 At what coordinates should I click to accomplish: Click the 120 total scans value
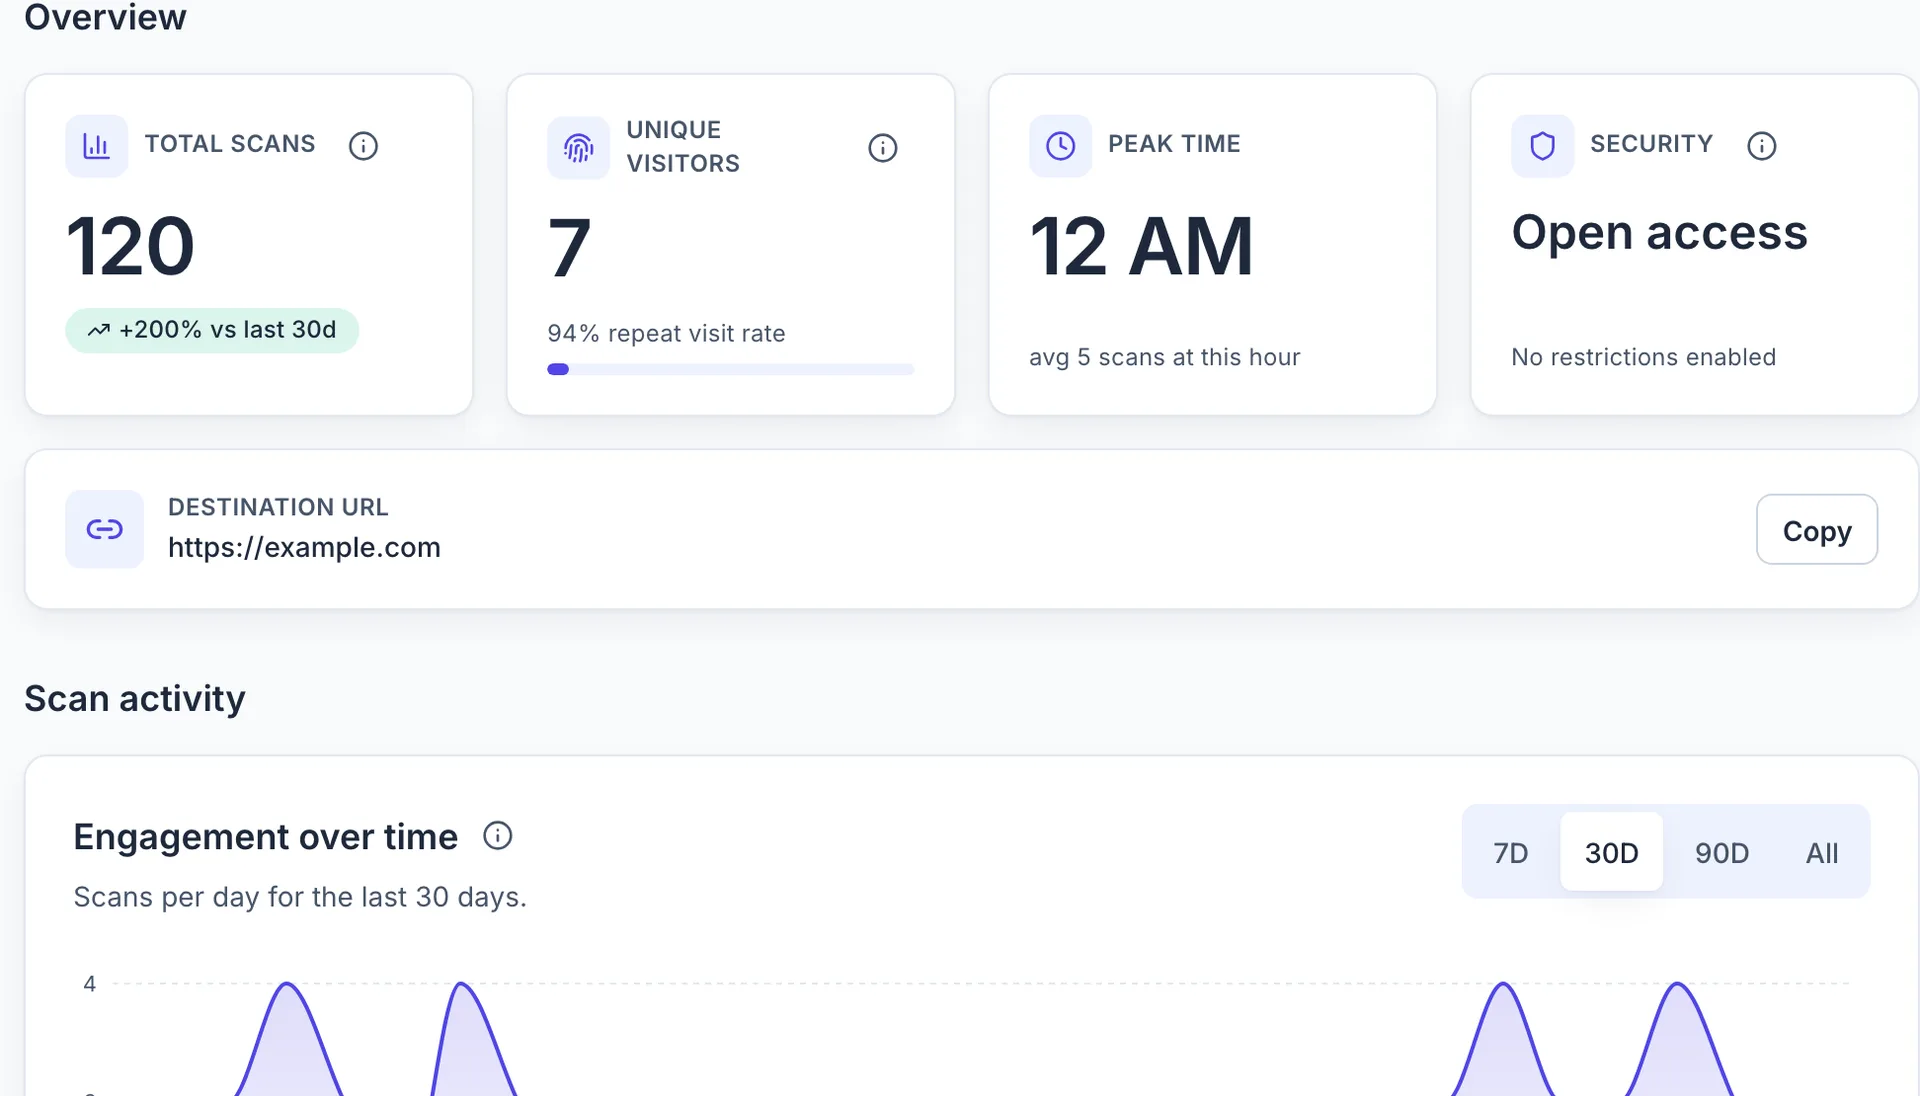[x=130, y=246]
